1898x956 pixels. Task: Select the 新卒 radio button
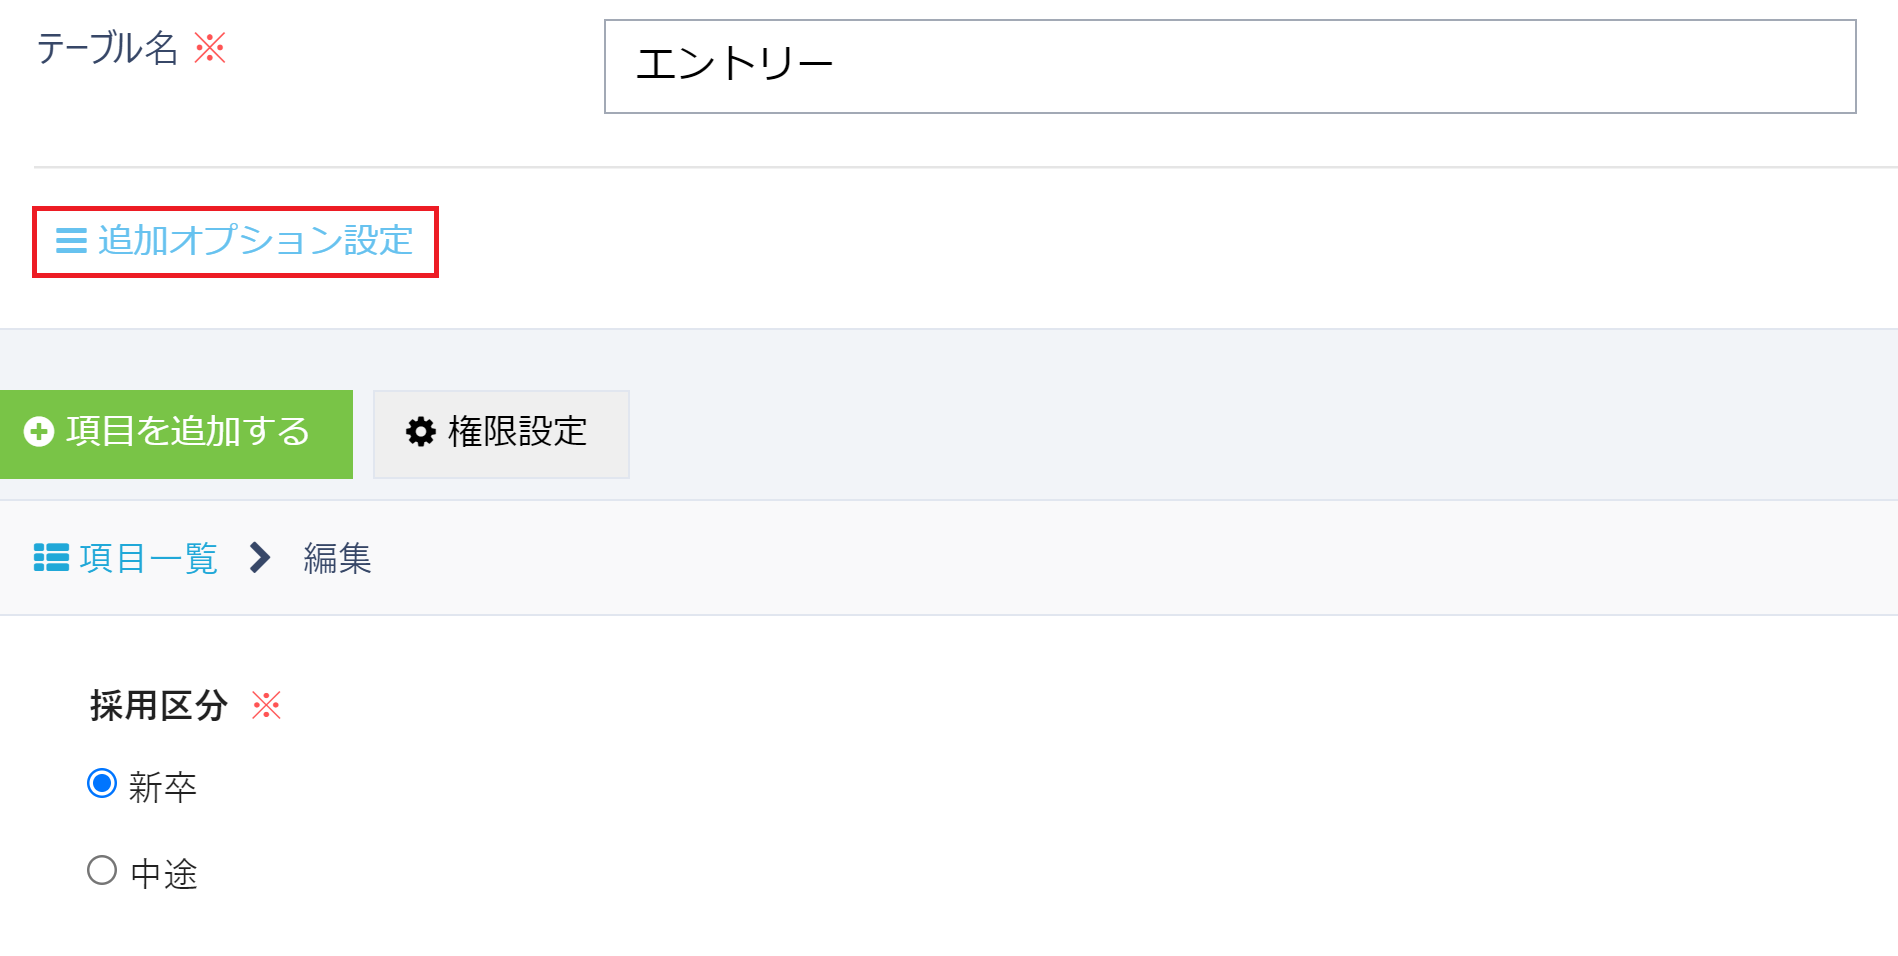(102, 783)
